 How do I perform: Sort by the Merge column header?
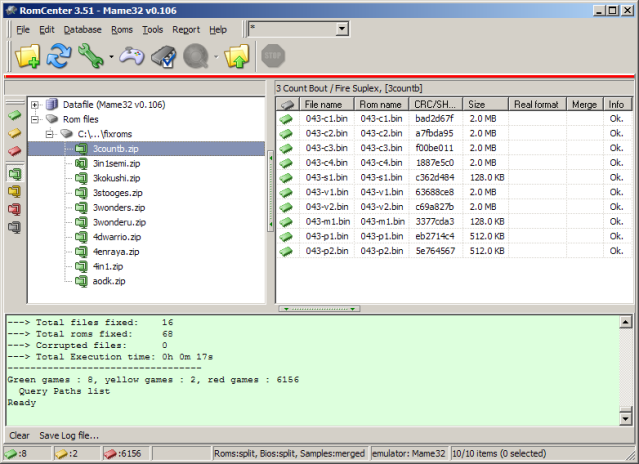tap(585, 104)
